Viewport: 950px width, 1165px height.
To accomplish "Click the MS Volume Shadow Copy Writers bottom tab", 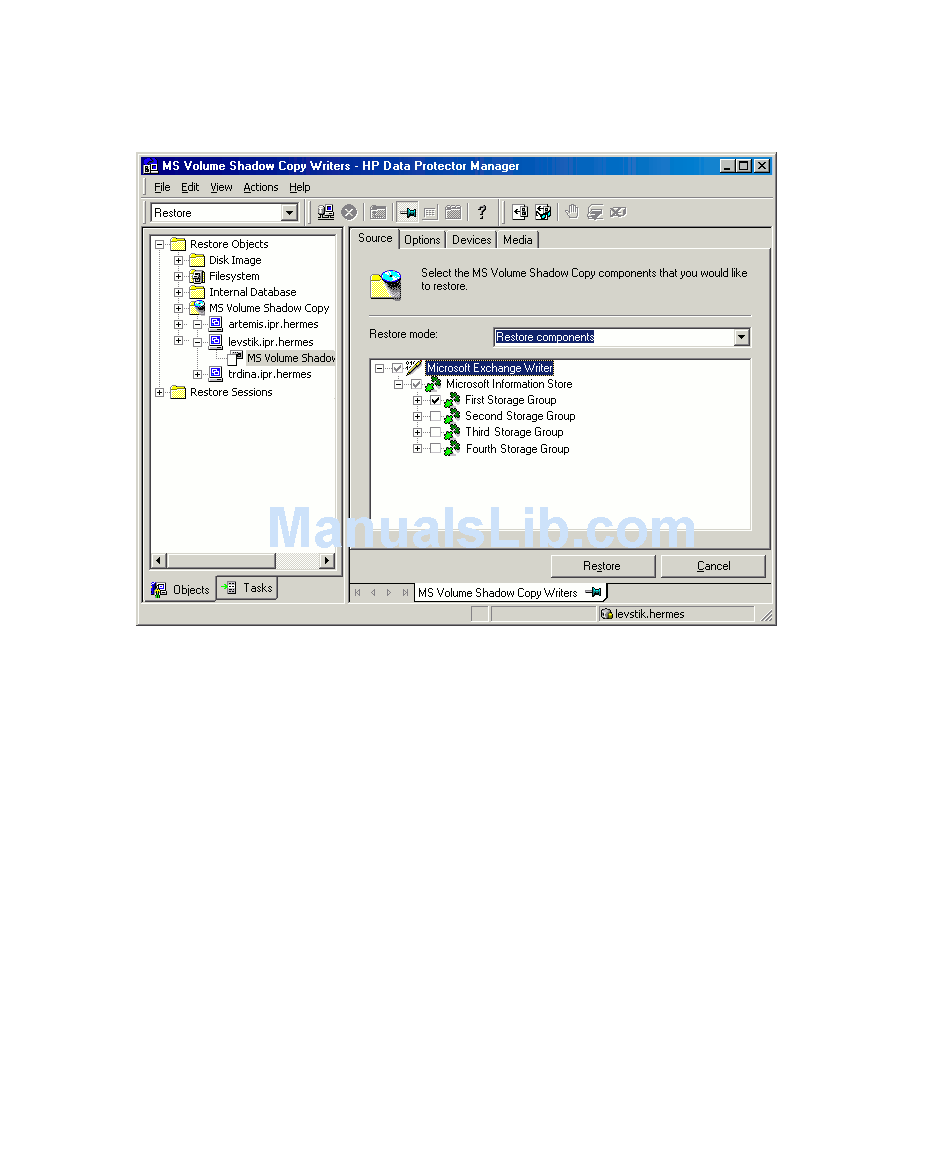I will point(510,593).
